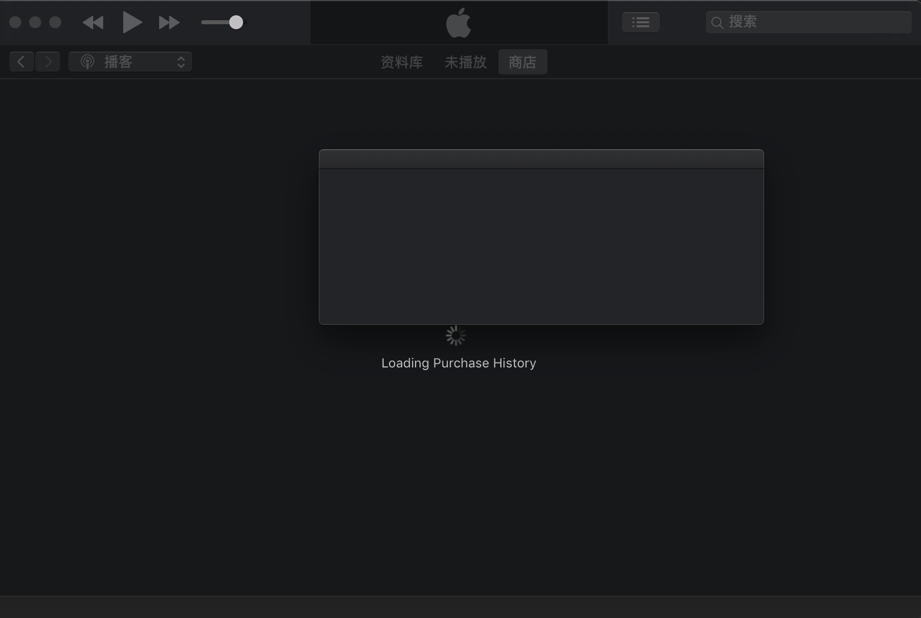This screenshot has width=921, height=618.
Task: Click the rewind previous track button
Action: click(93, 22)
